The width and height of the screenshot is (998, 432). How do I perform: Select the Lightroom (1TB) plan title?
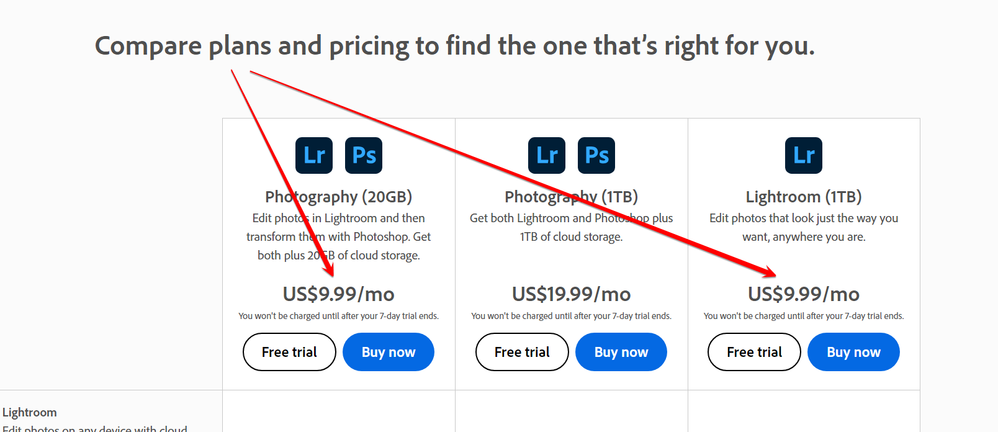[803, 197]
